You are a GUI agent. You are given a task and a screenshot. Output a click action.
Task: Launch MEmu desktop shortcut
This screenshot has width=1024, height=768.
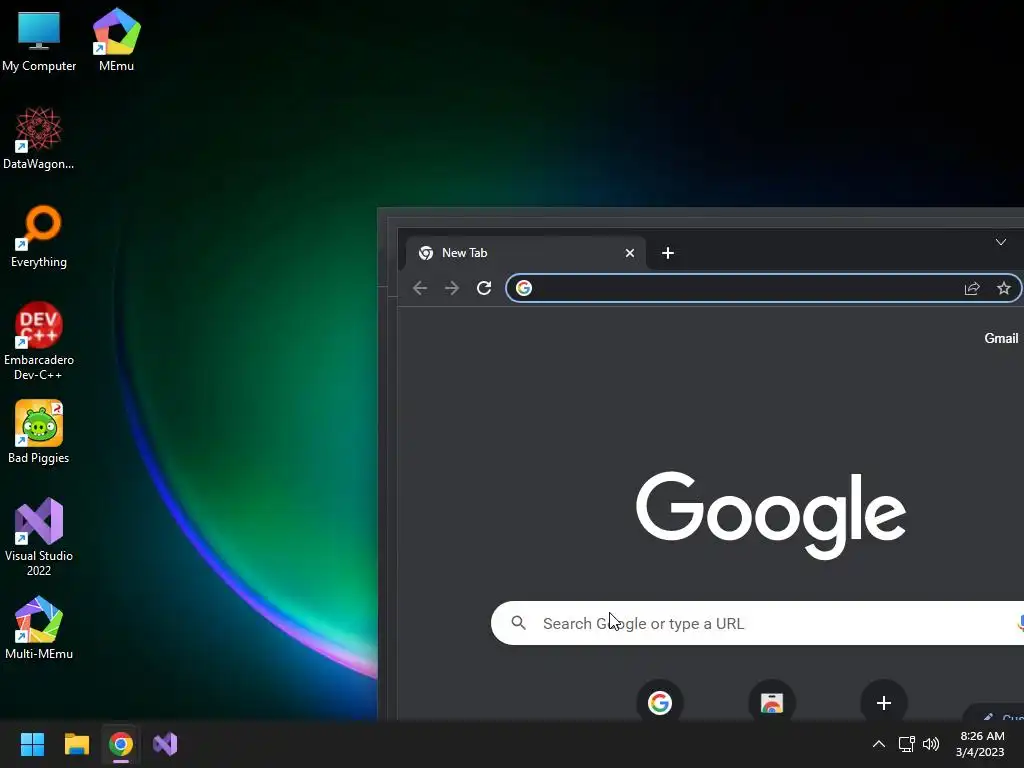[116, 40]
